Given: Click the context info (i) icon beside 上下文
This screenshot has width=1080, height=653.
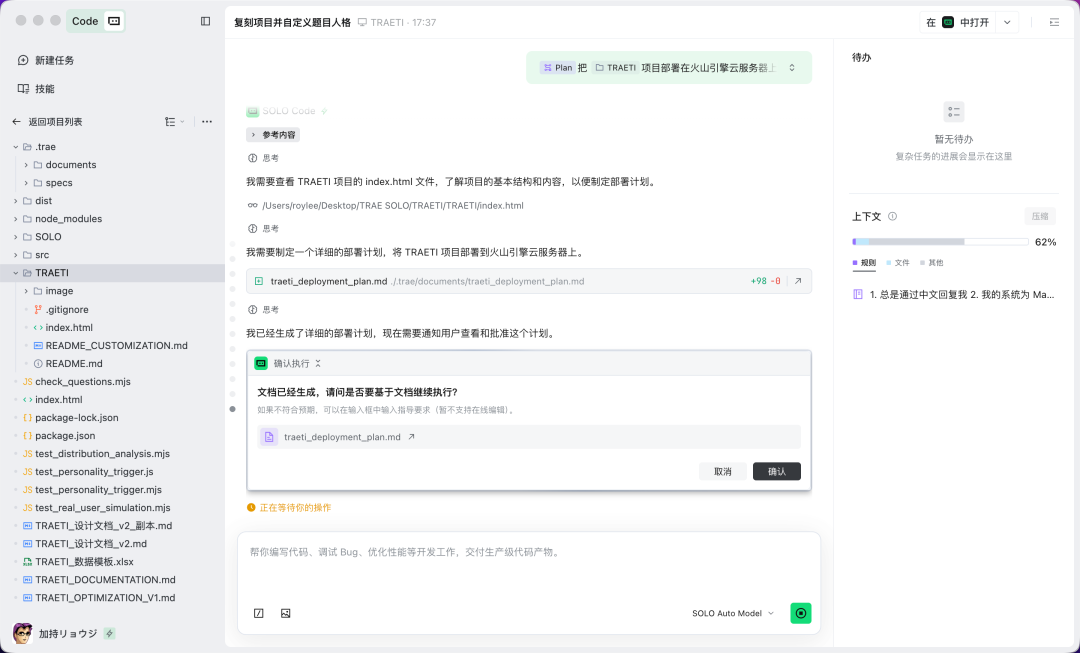Looking at the screenshot, I should click(x=891, y=215).
